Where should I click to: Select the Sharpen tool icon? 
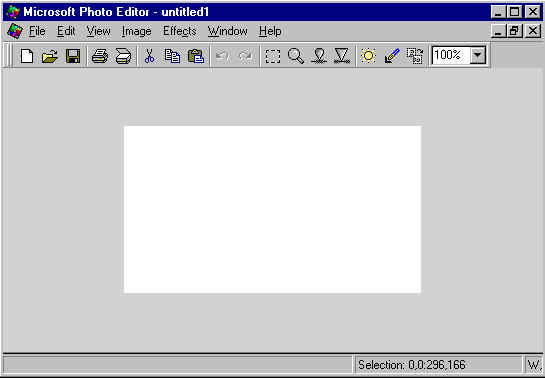point(342,56)
